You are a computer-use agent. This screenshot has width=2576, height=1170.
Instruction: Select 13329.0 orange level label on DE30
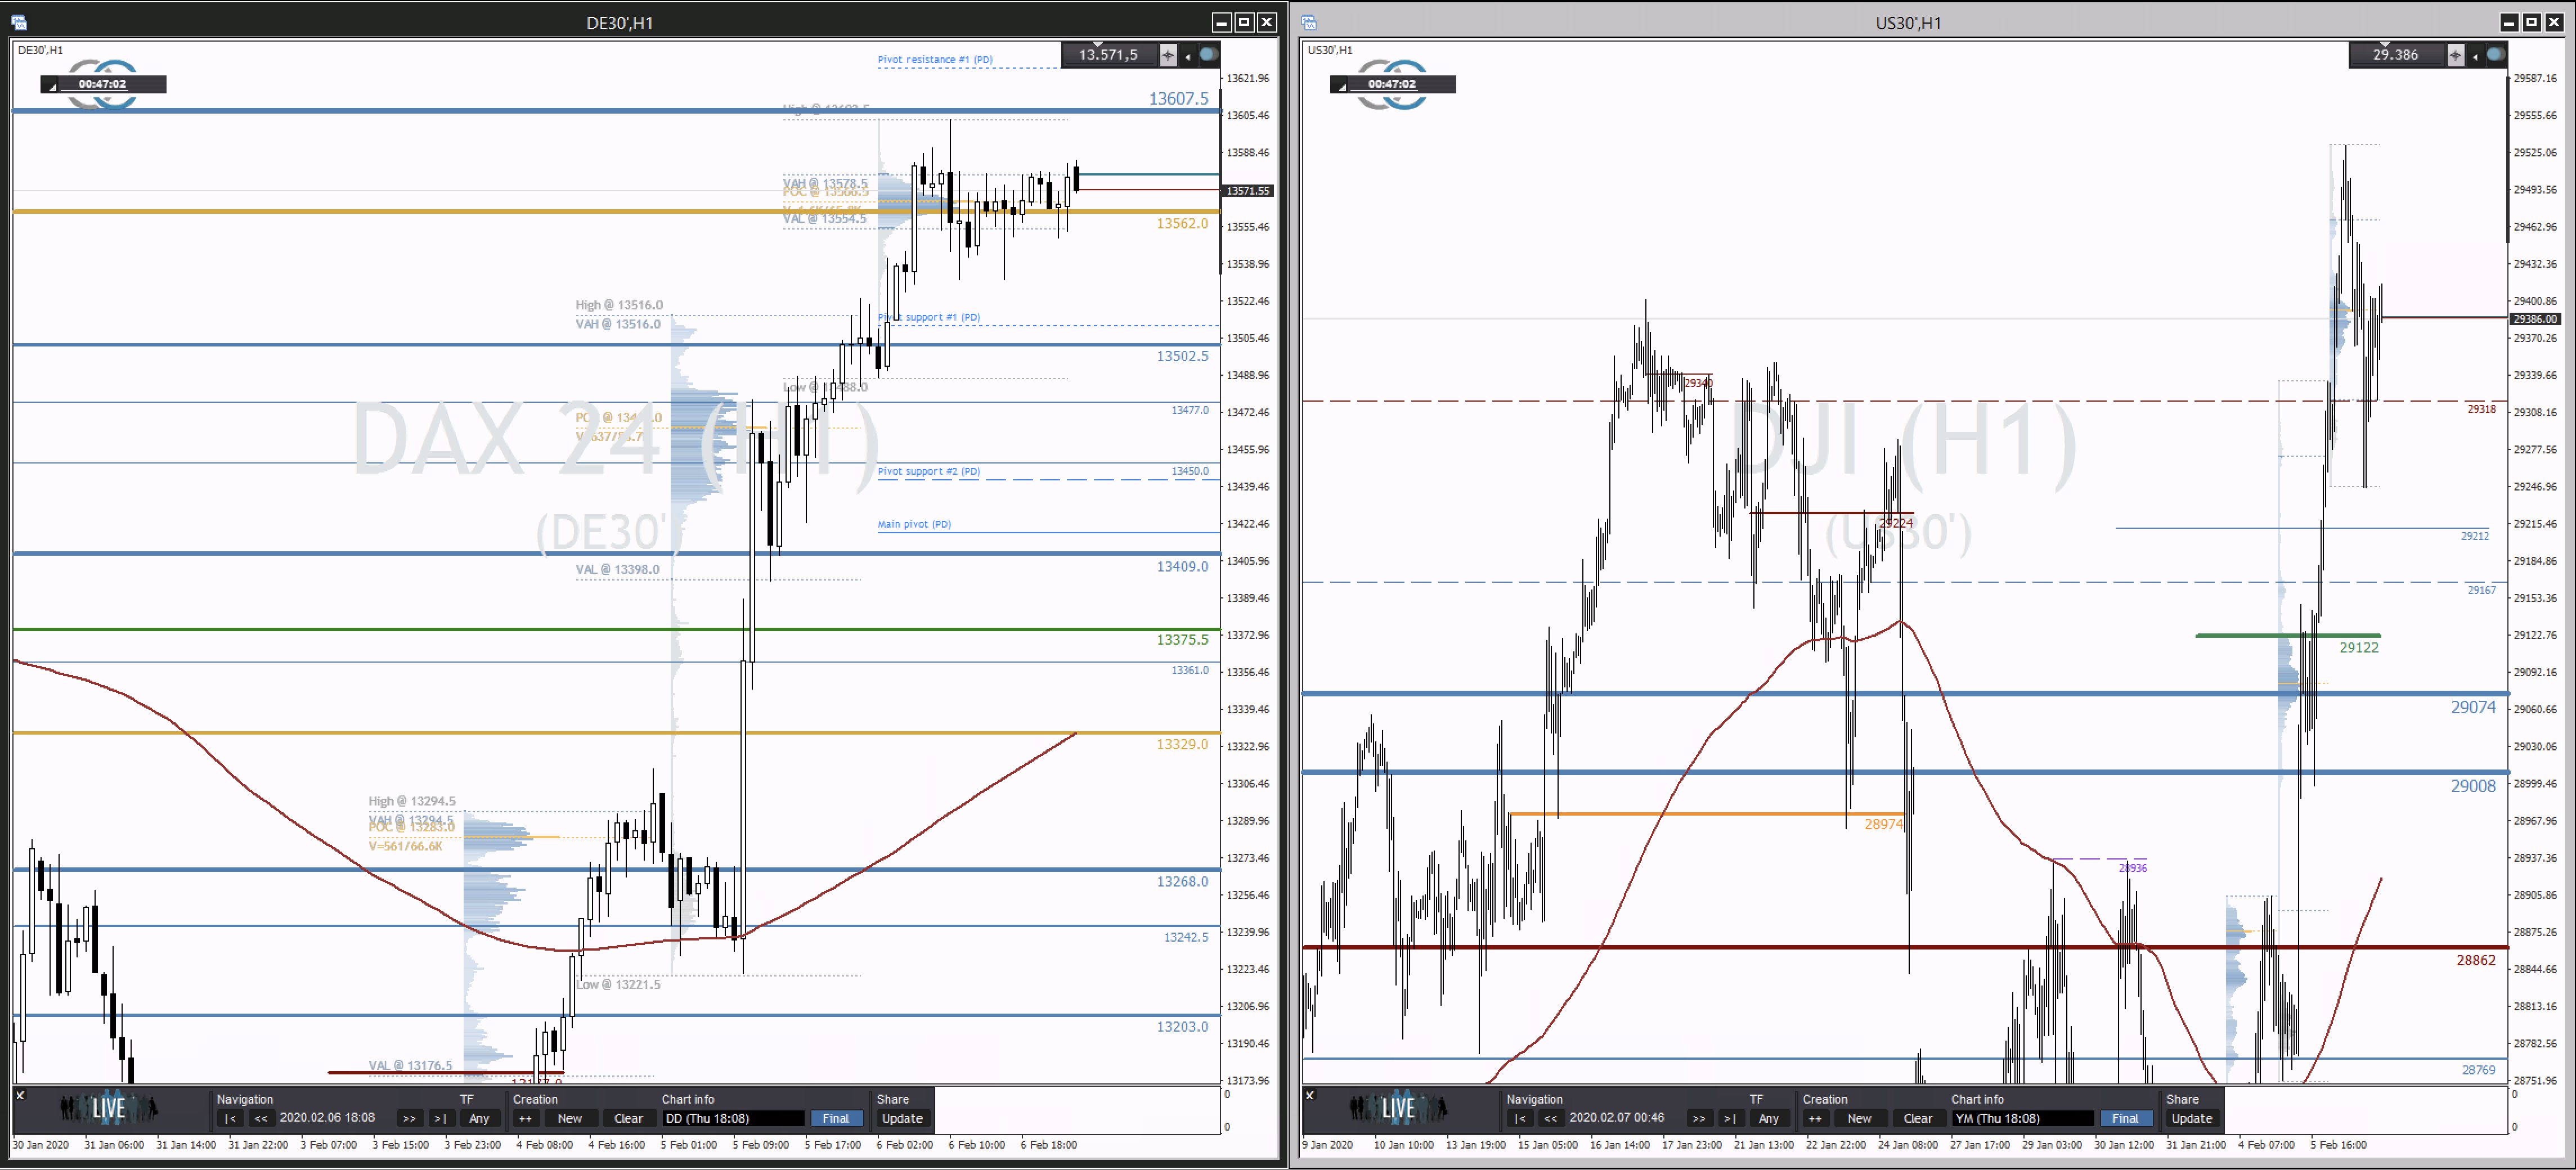click(x=1183, y=744)
